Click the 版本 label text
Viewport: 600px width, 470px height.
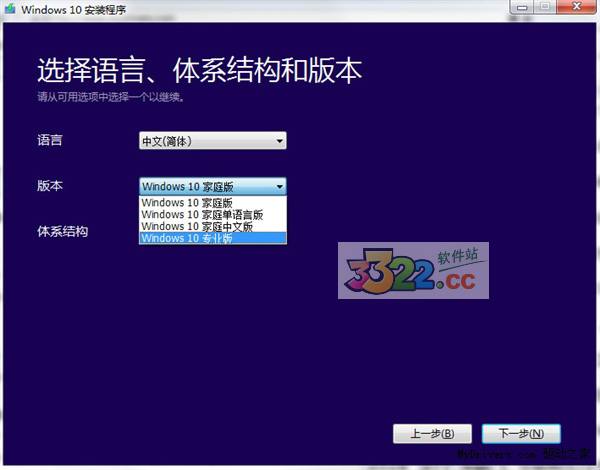click(50, 186)
